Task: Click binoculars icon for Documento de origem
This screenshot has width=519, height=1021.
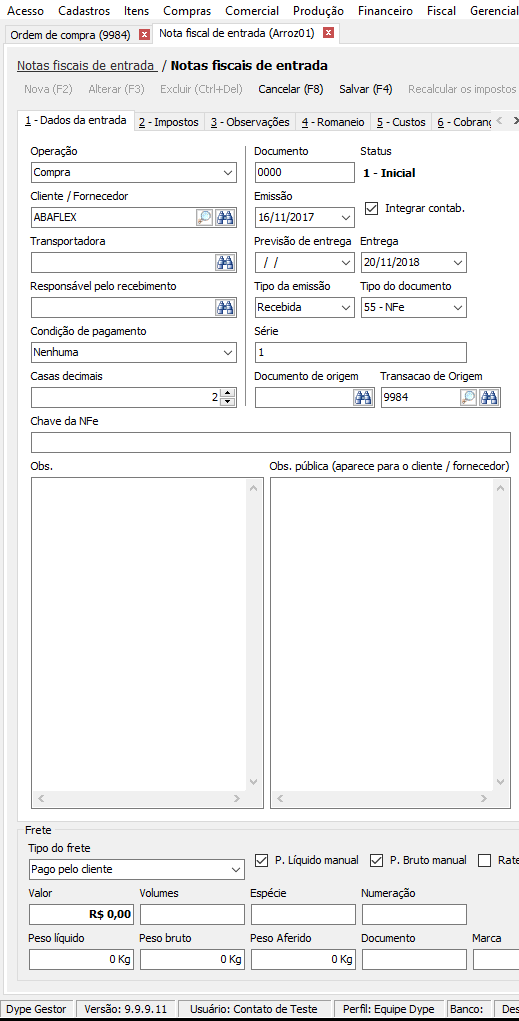Action: click(363, 397)
